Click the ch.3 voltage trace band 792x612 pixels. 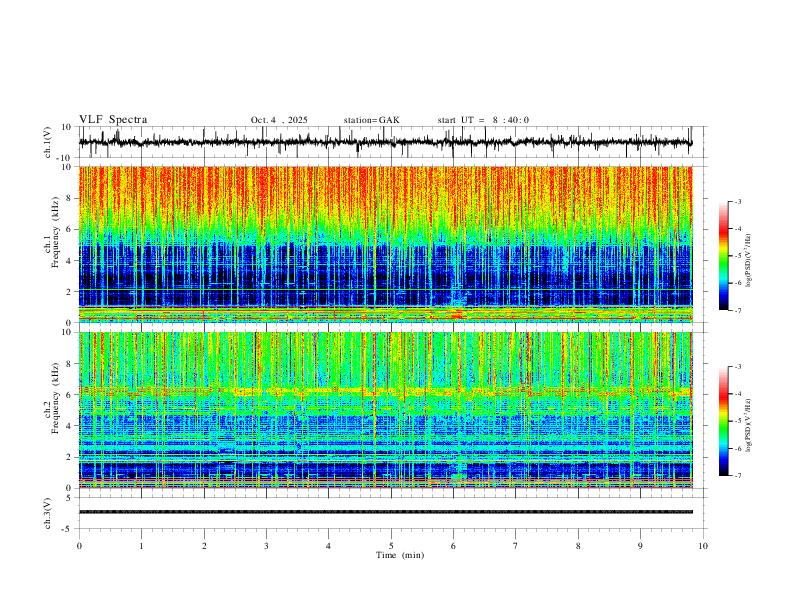[x=385, y=512]
